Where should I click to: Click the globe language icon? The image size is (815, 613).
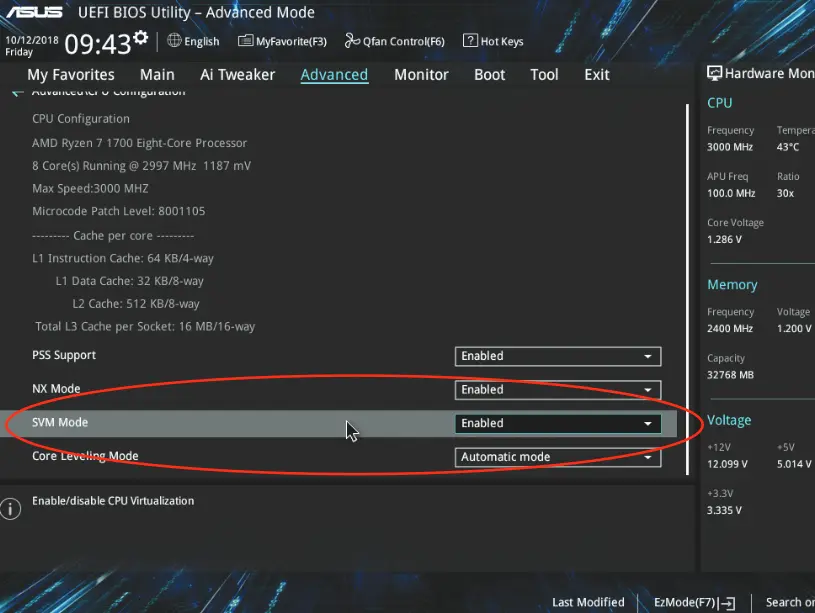pyautogui.click(x=174, y=41)
